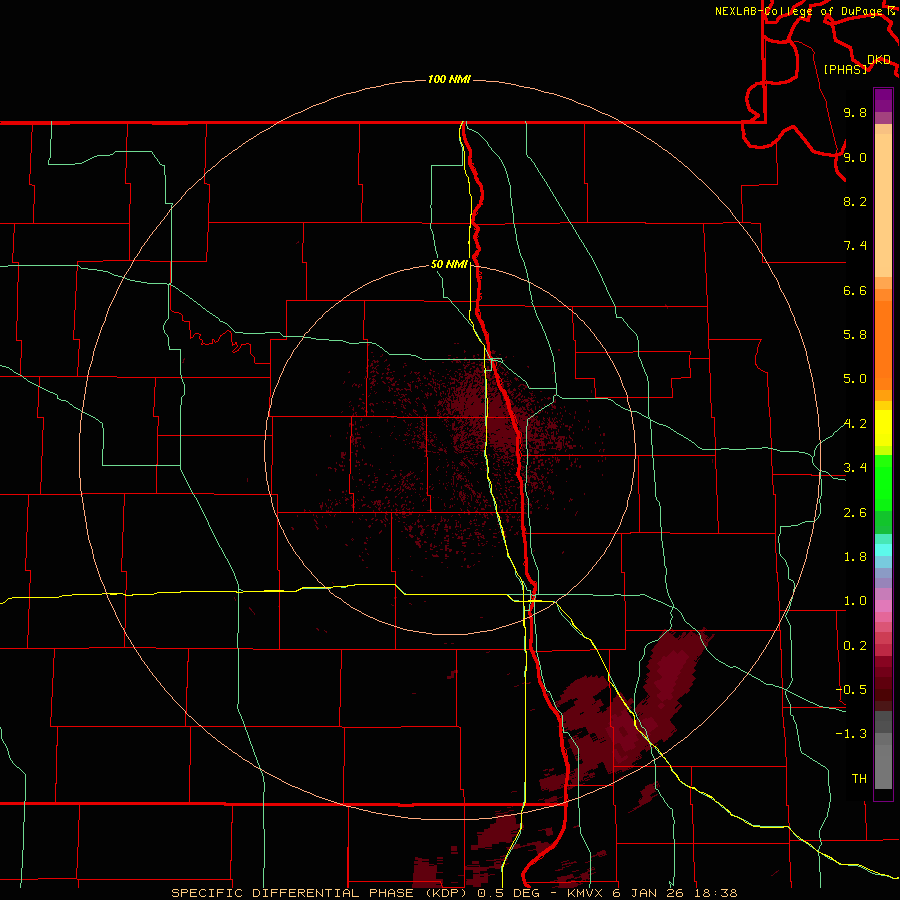The image size is (900, 900).
Task: Click the 2.6 value on the color scale
Action: (855, 513)
